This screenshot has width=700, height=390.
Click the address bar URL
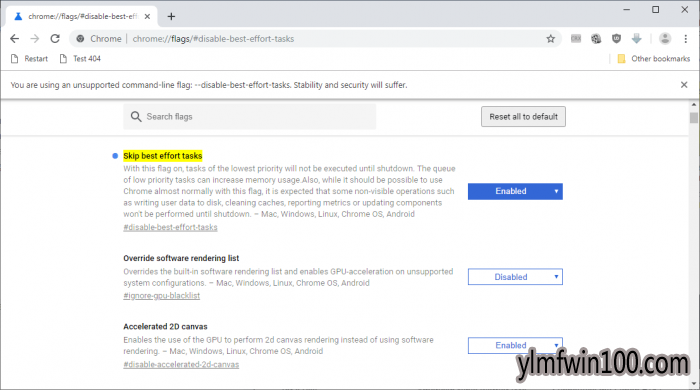pyautogui.click(x=213, y=39)
